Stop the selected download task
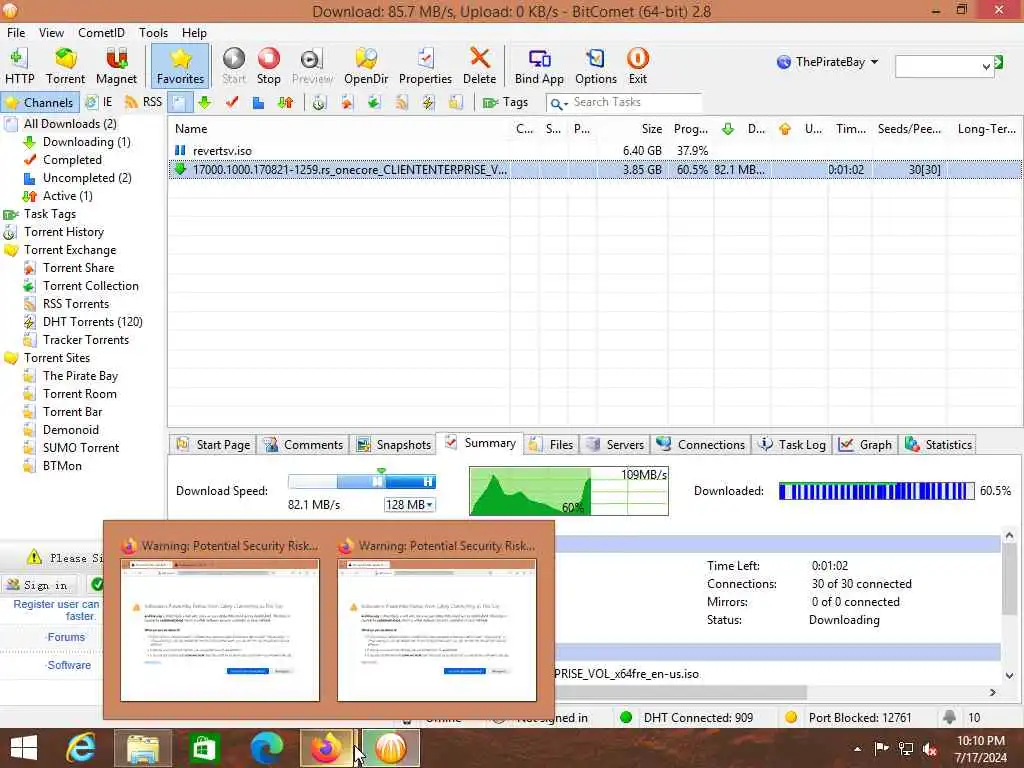 coord(268,66)
